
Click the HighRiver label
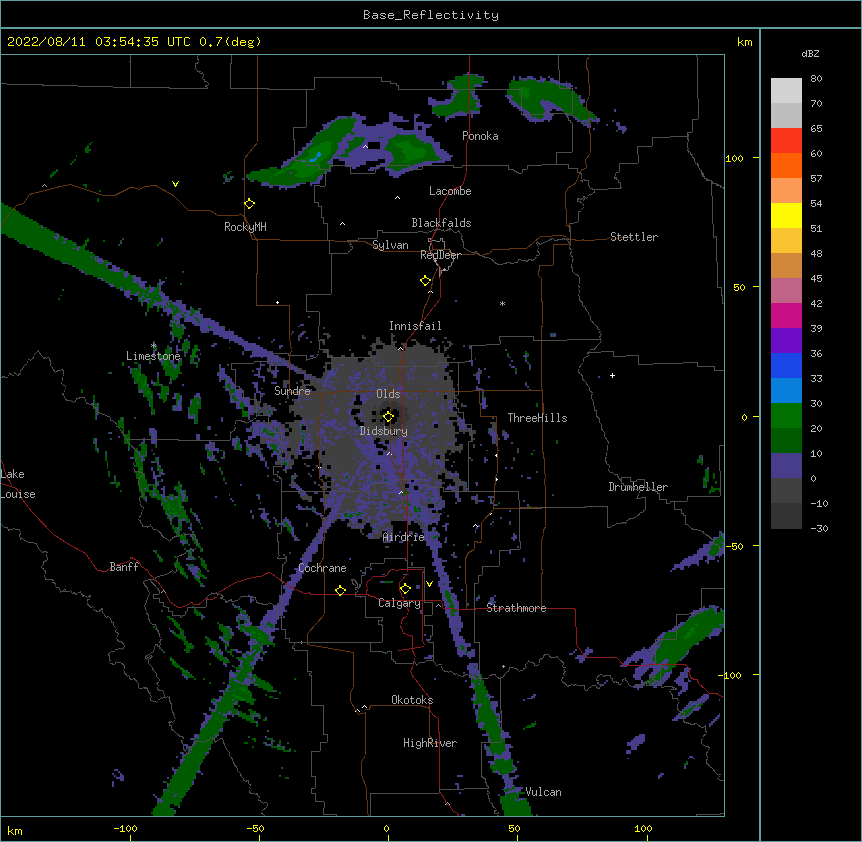click(x=430, y=743)
